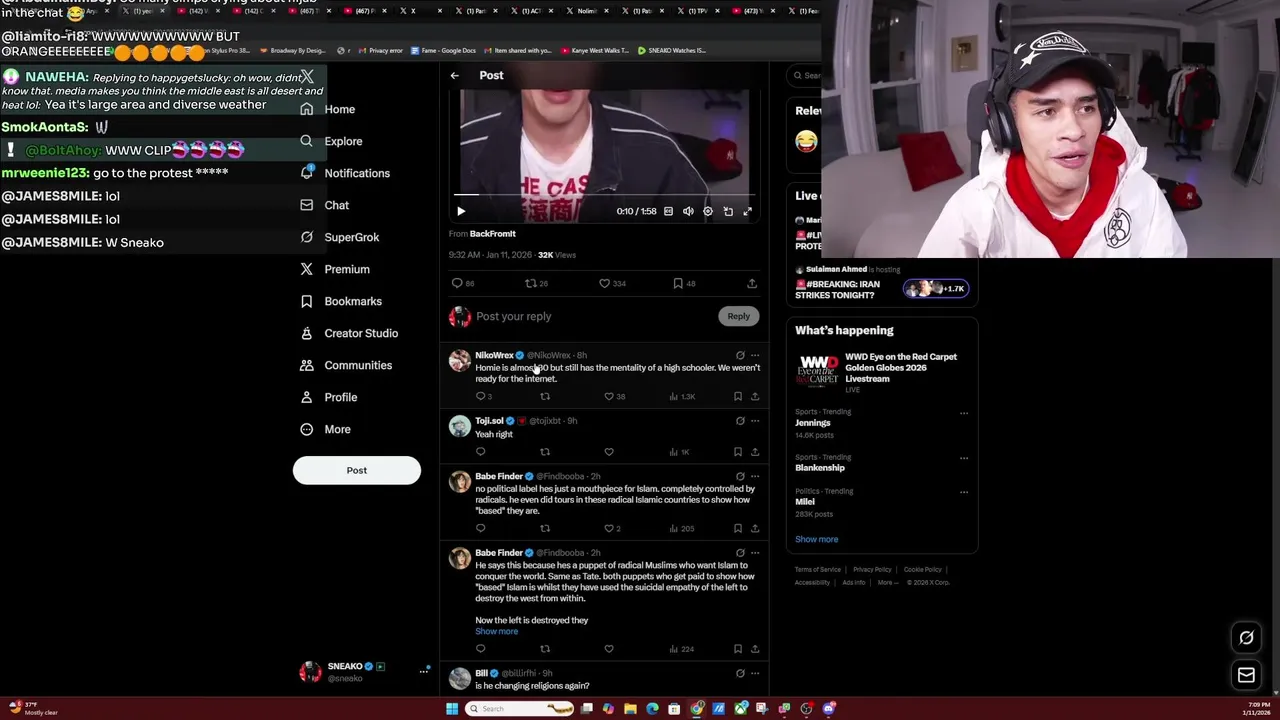Open the Milei trending topic
The width and height of the screenshot is (1280, 720).
(x=805, y=502)
